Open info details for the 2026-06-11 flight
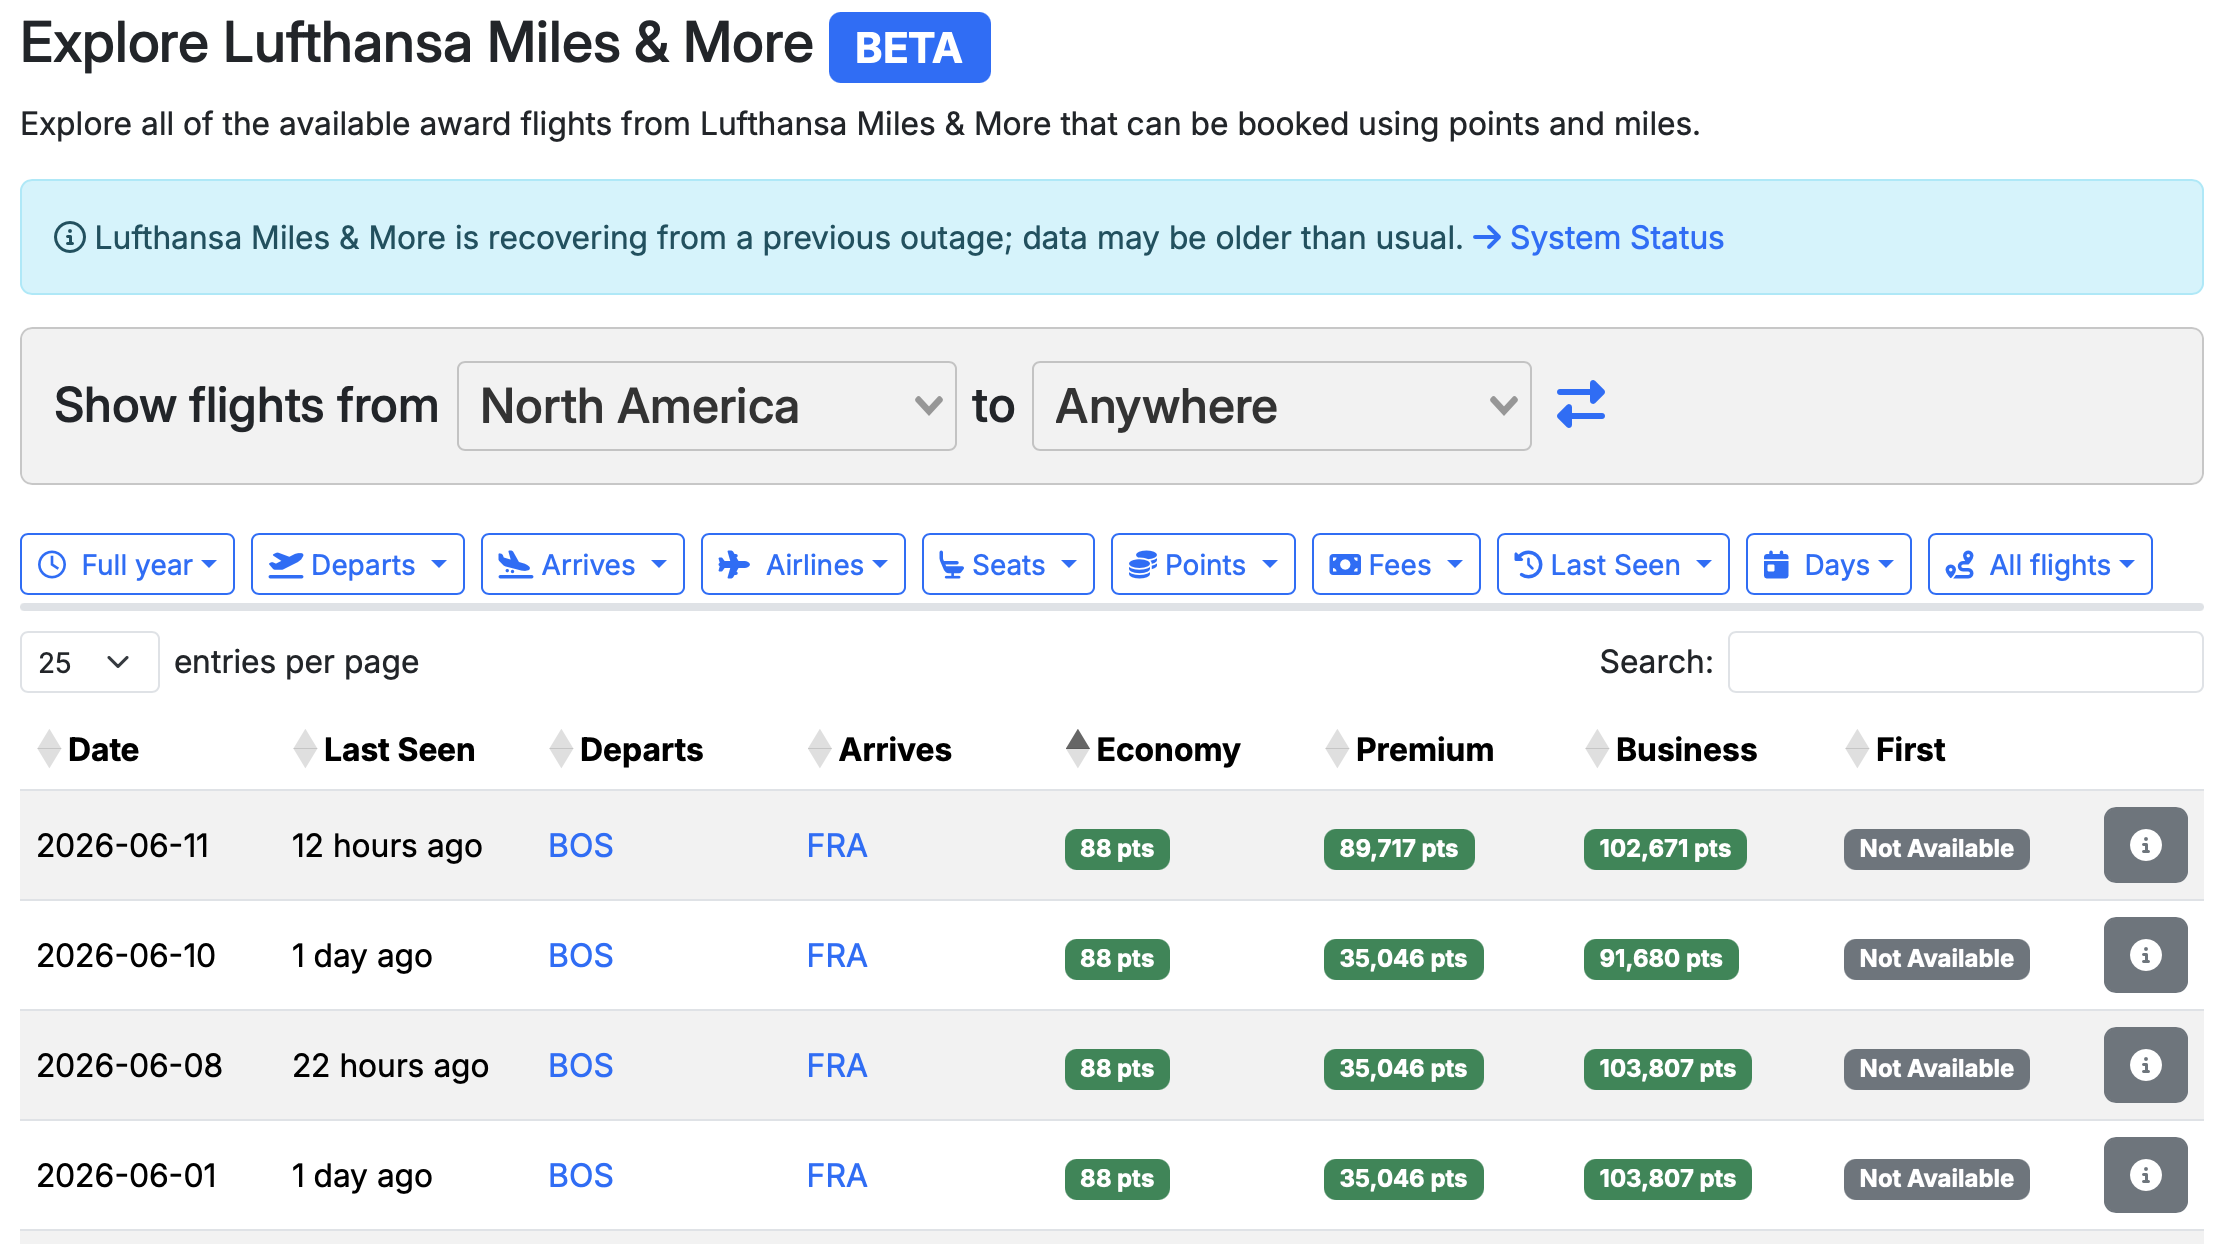Screen dimensions: 2230x1244 pos(2145,845)
